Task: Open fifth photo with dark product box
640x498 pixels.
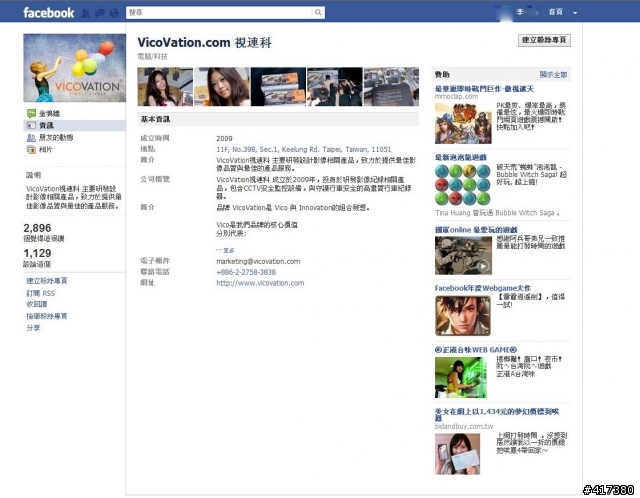Action: pos(391,87)
